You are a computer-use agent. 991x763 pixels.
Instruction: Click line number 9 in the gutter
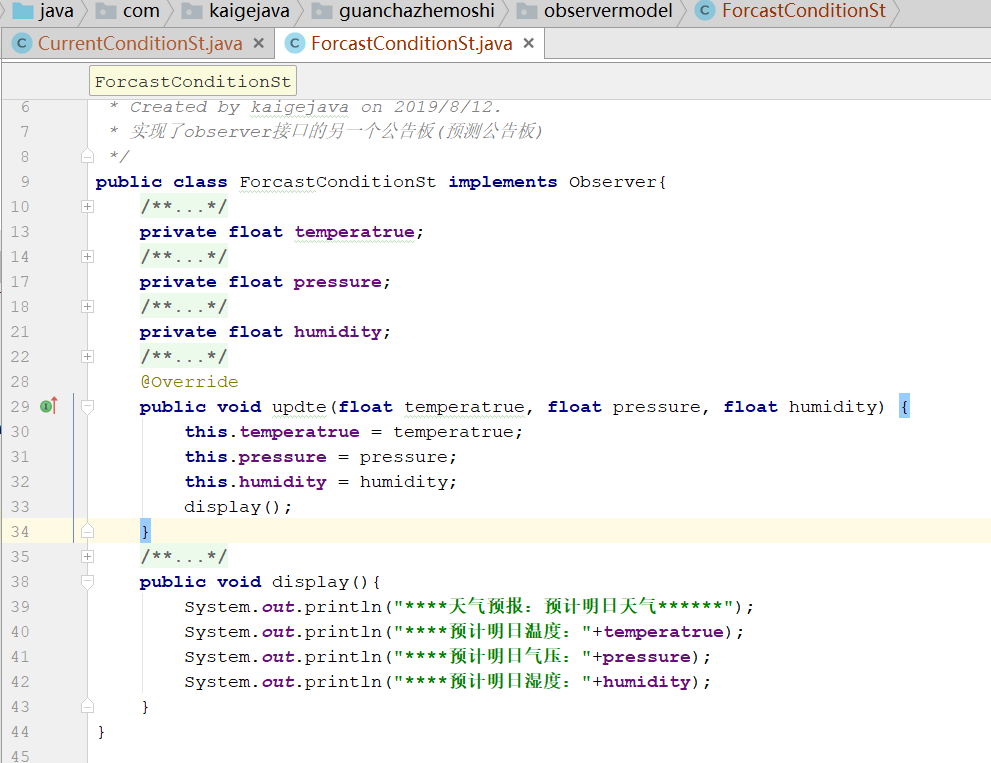click(x=25, y=182)
